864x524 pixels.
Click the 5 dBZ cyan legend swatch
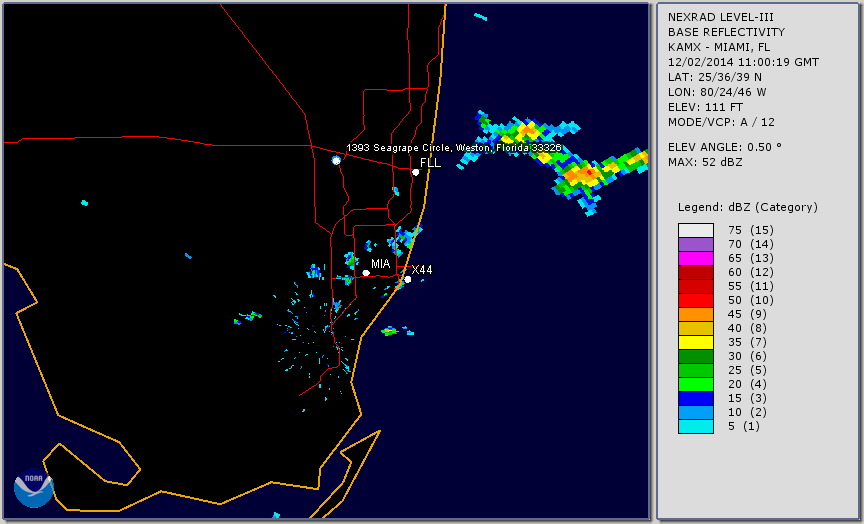click(x=696, y=426)
